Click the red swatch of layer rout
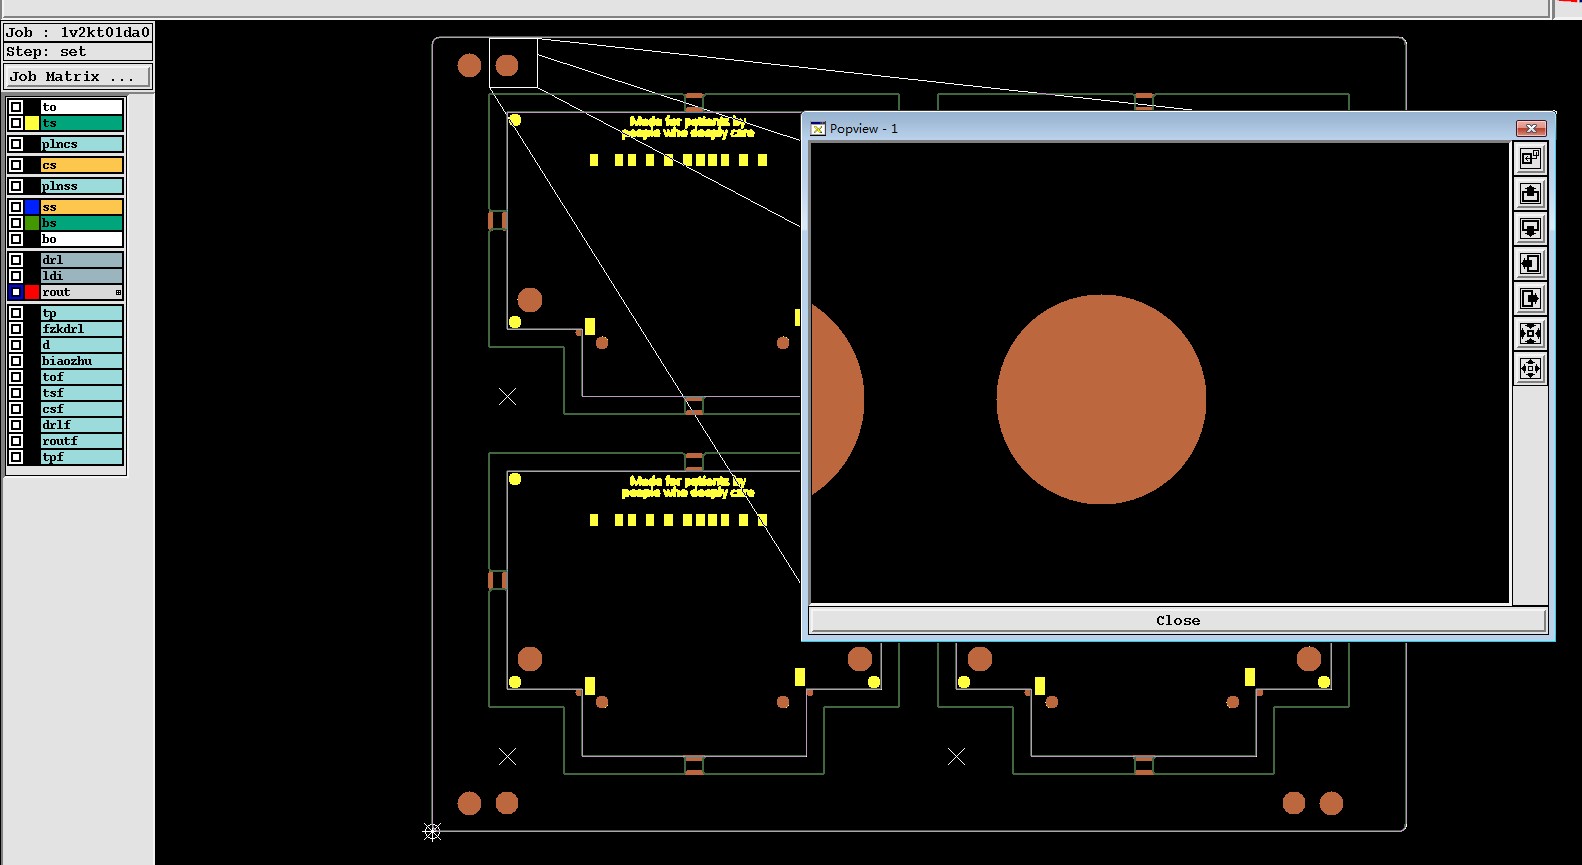 [32, 292]
